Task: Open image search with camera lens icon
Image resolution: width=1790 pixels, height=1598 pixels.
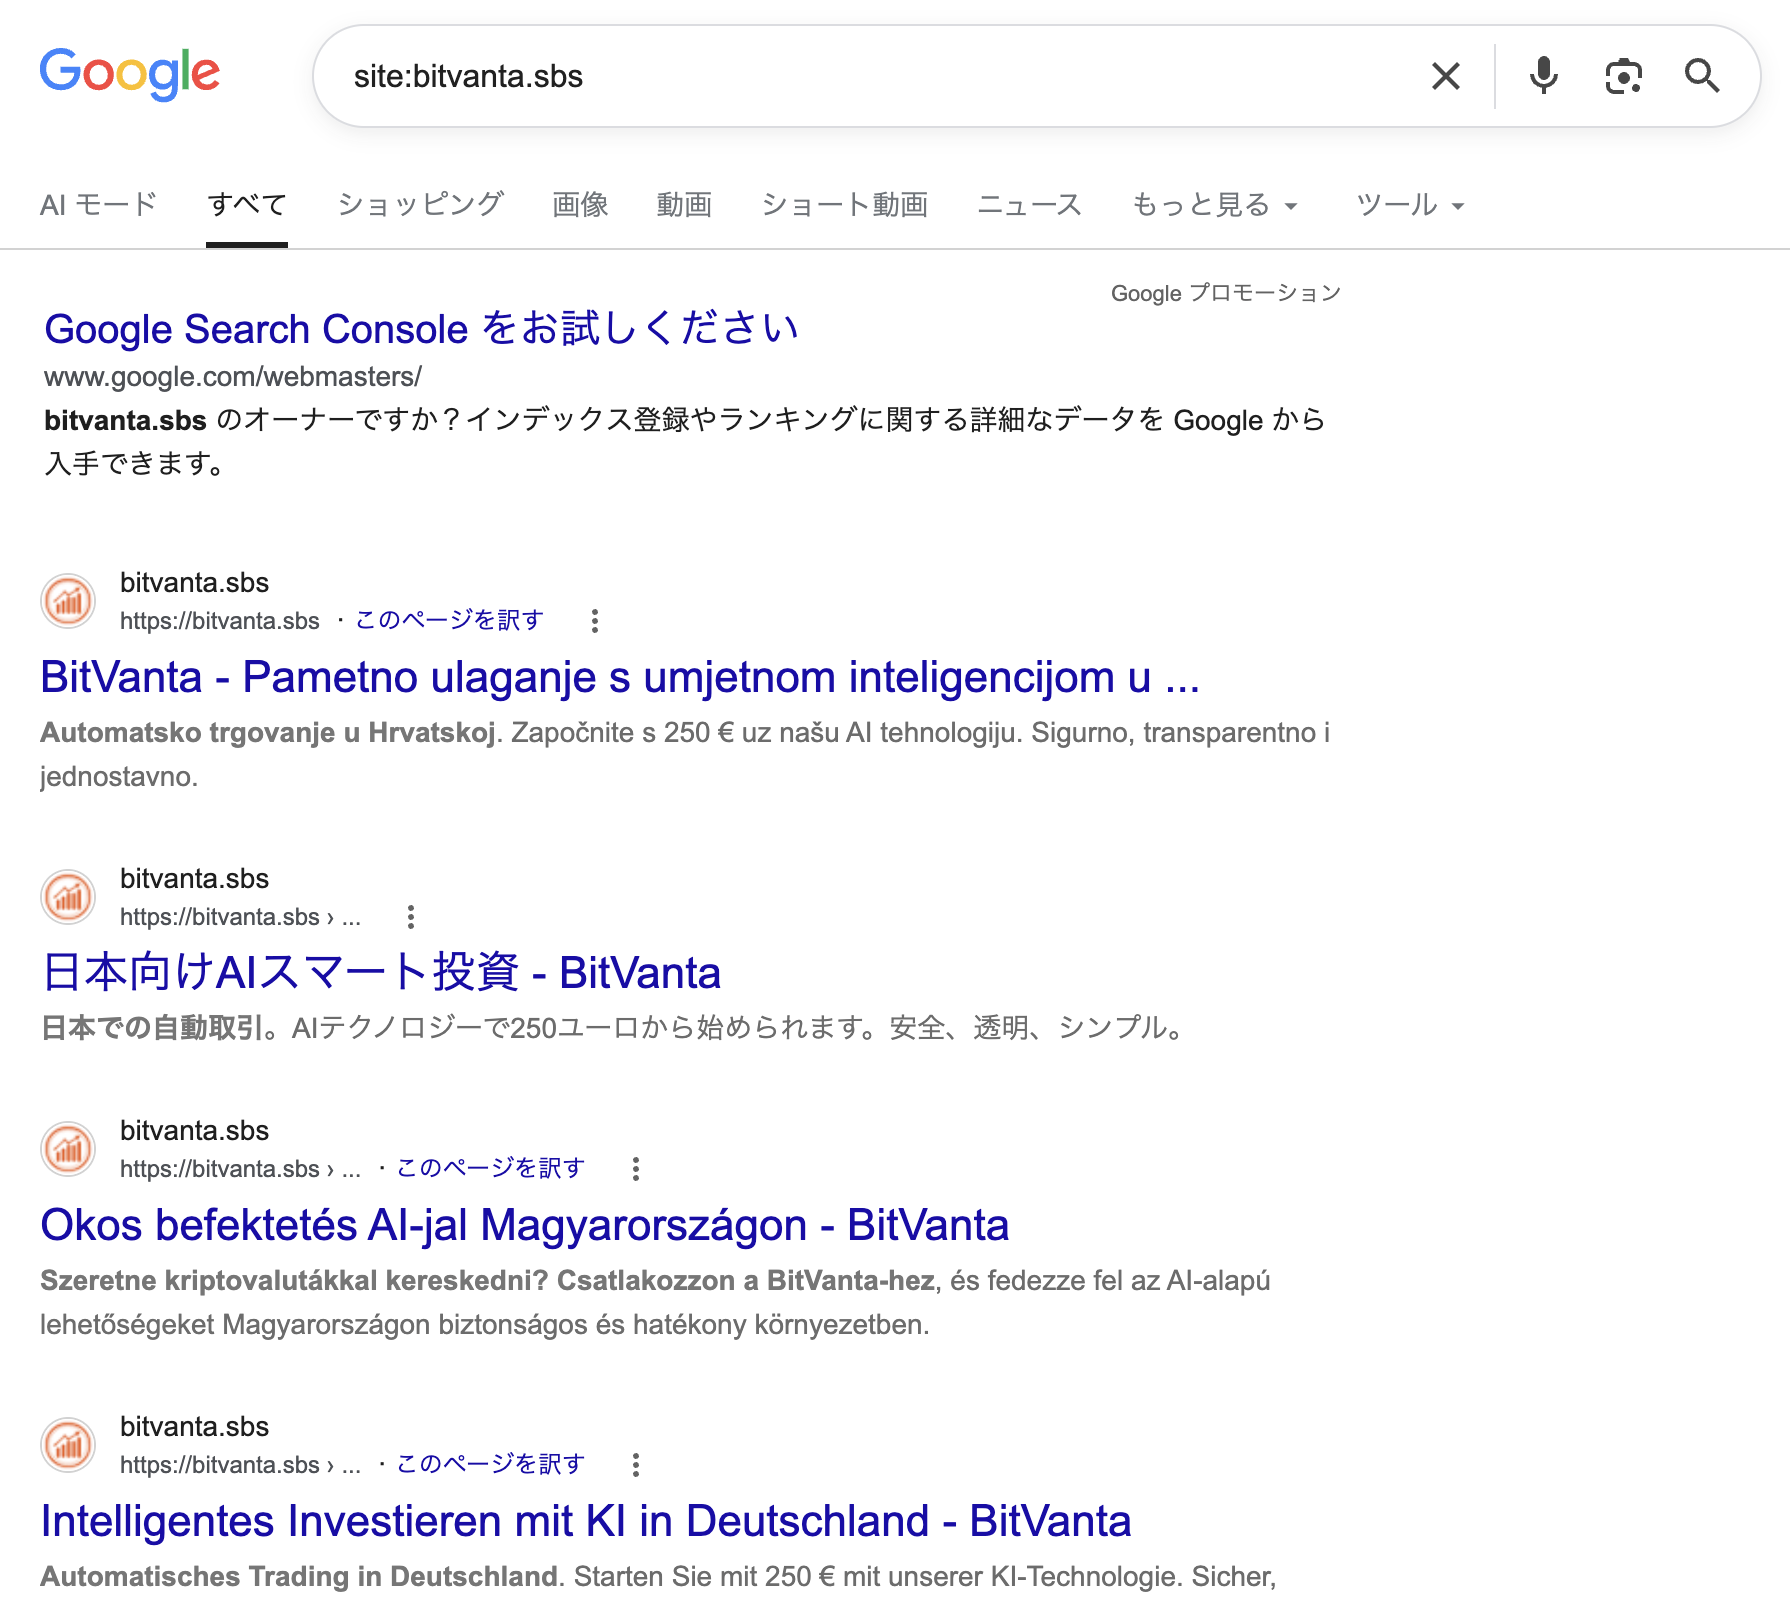Action: 1624,76
